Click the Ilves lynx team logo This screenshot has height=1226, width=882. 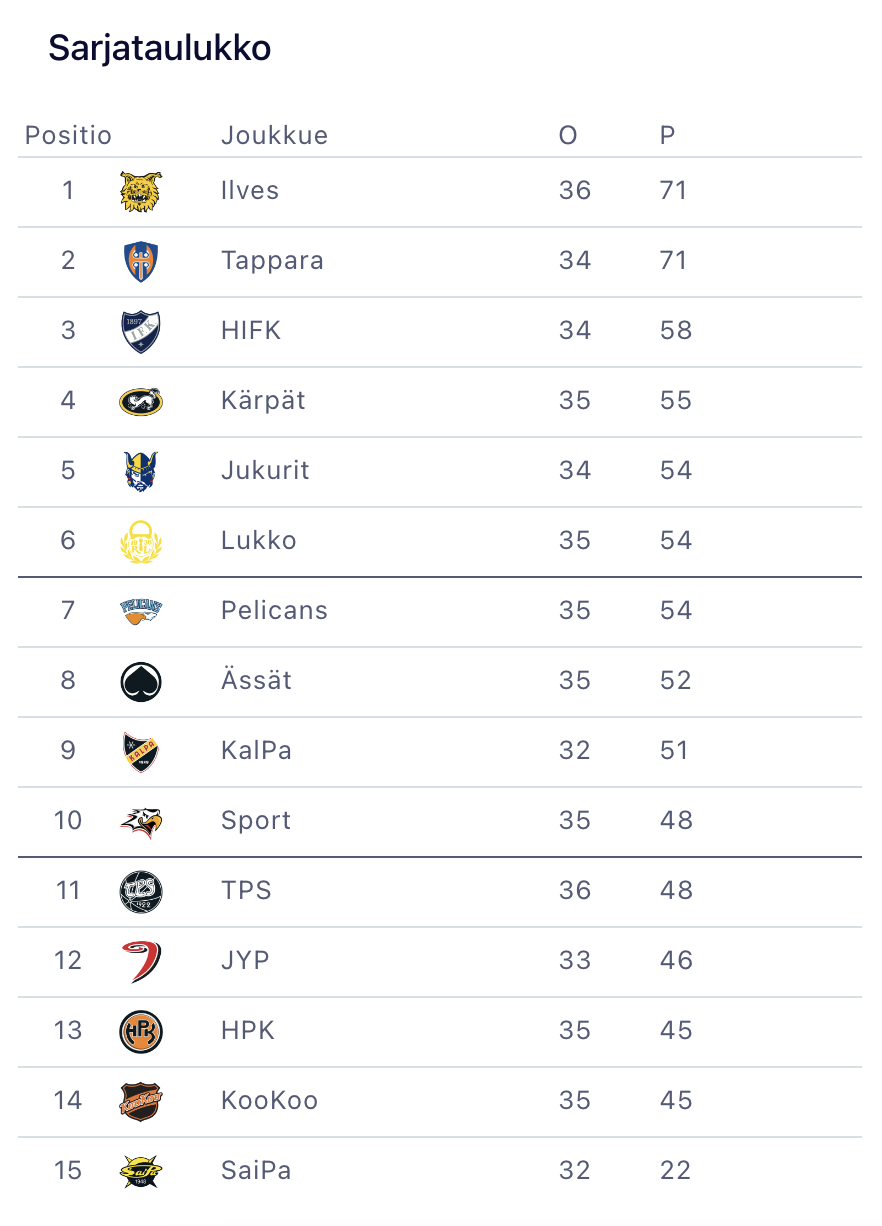click(140, 191)
